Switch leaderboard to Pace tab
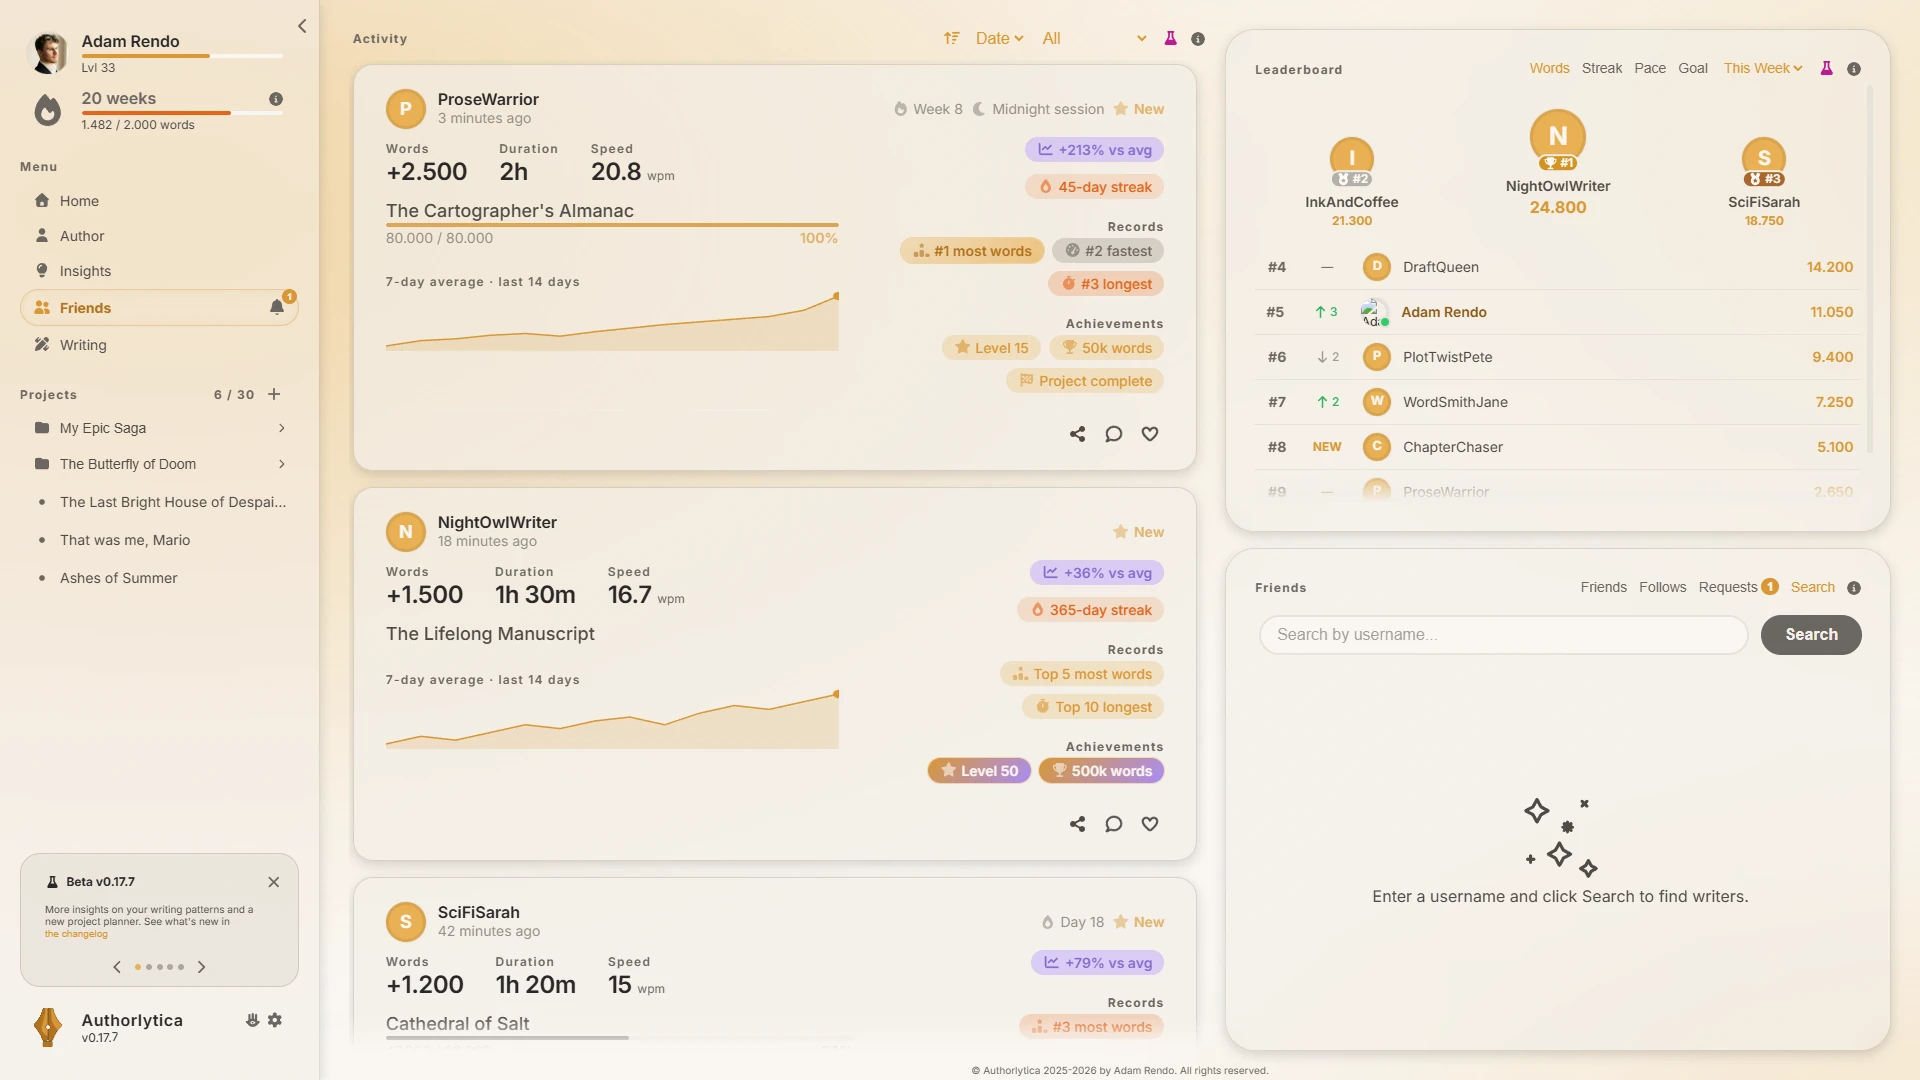 pyautogui.click(x=1650, y=68)
